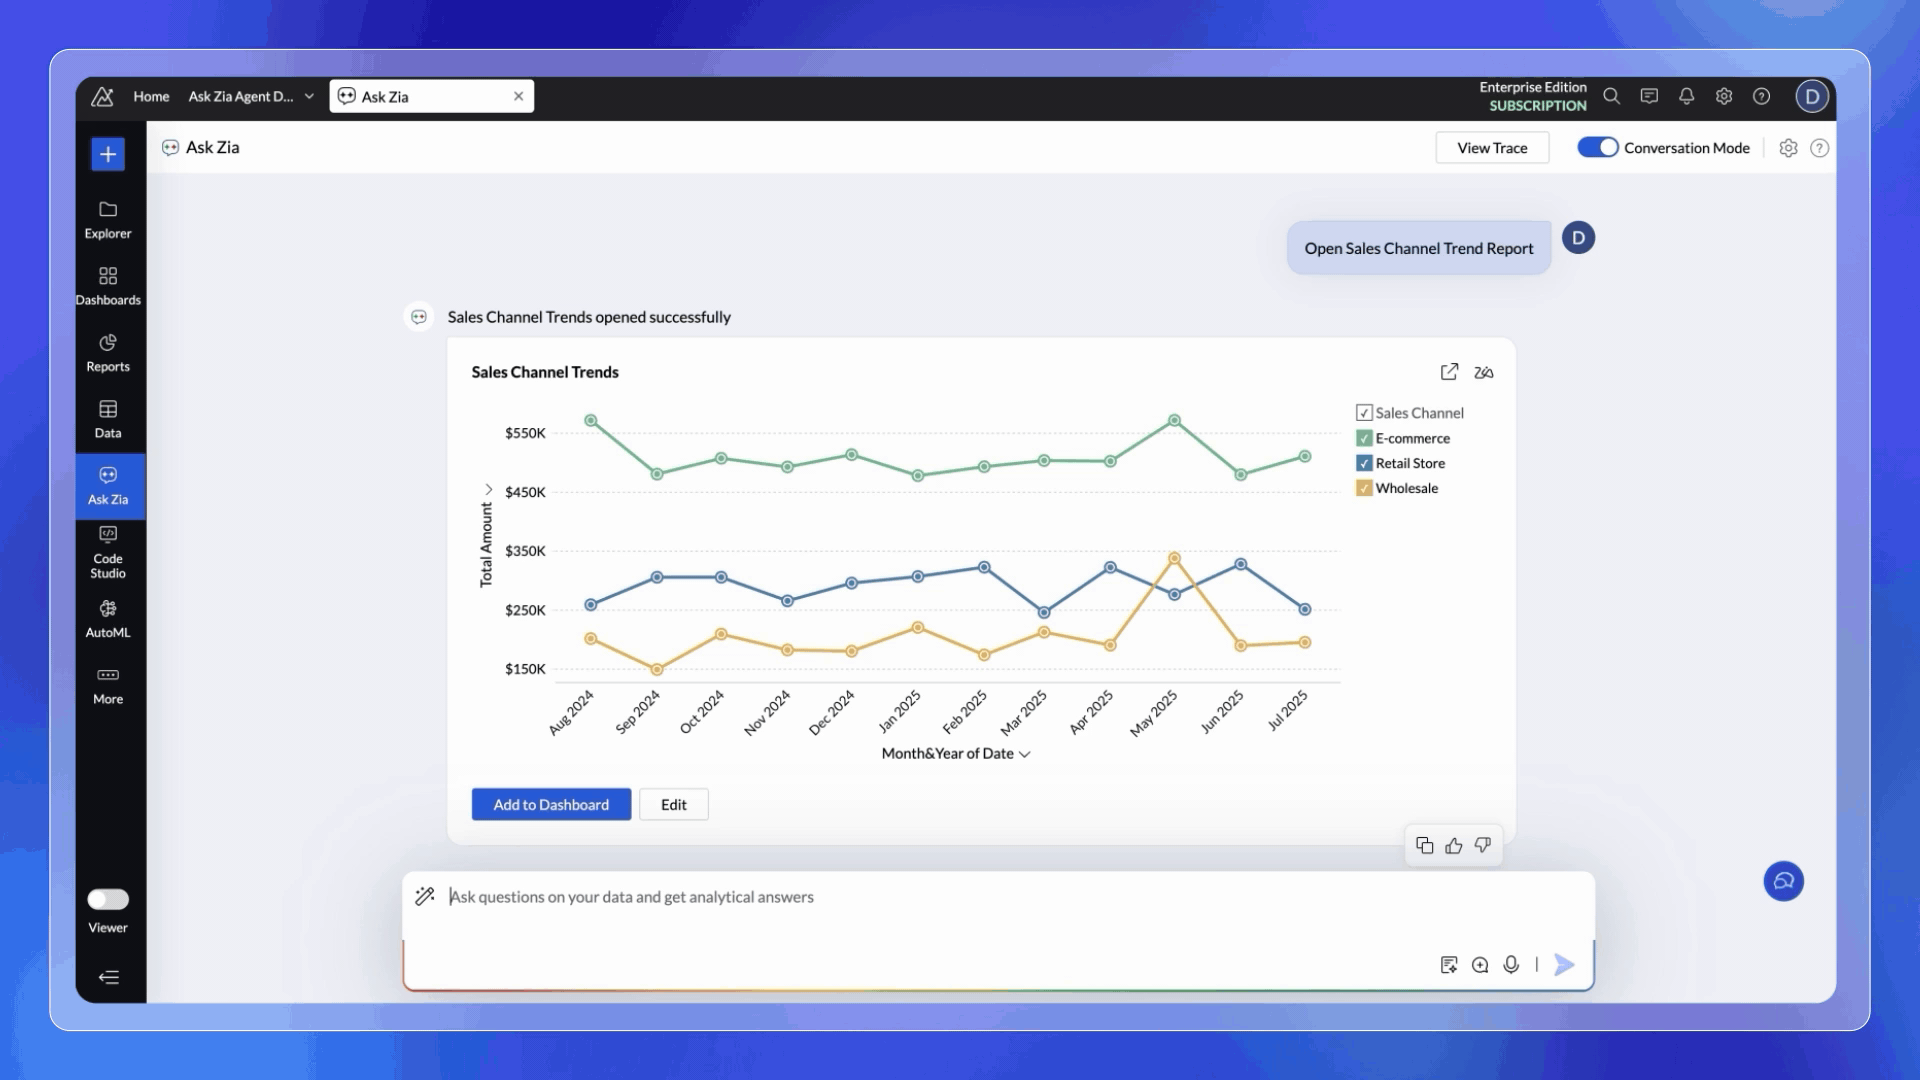The image size is (1920, 1080).
Task: Open Code Studio in the sidebar
Action: (x=108, y=552)
